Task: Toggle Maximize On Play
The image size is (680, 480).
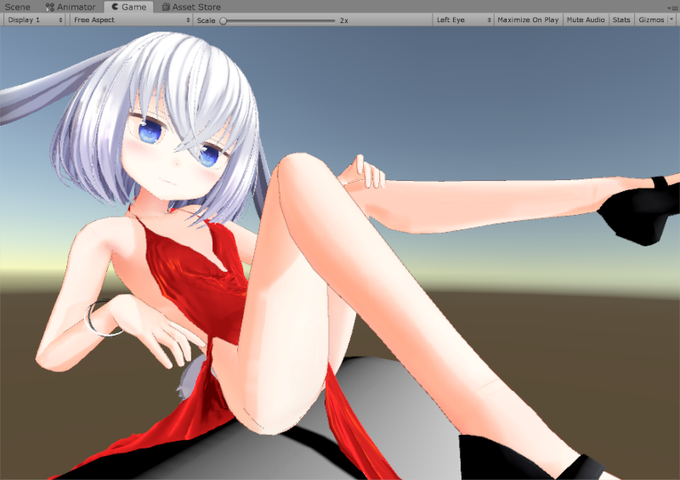Action: [x=528, y=20]
